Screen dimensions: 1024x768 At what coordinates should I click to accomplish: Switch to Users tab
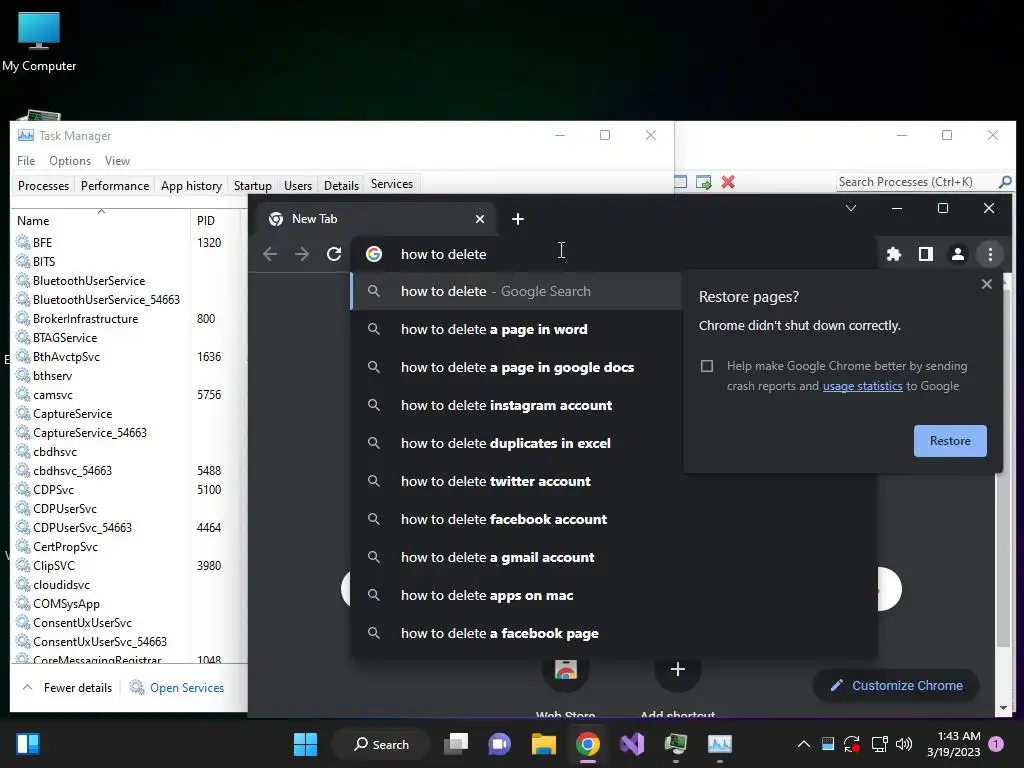[x=298, y=186]
